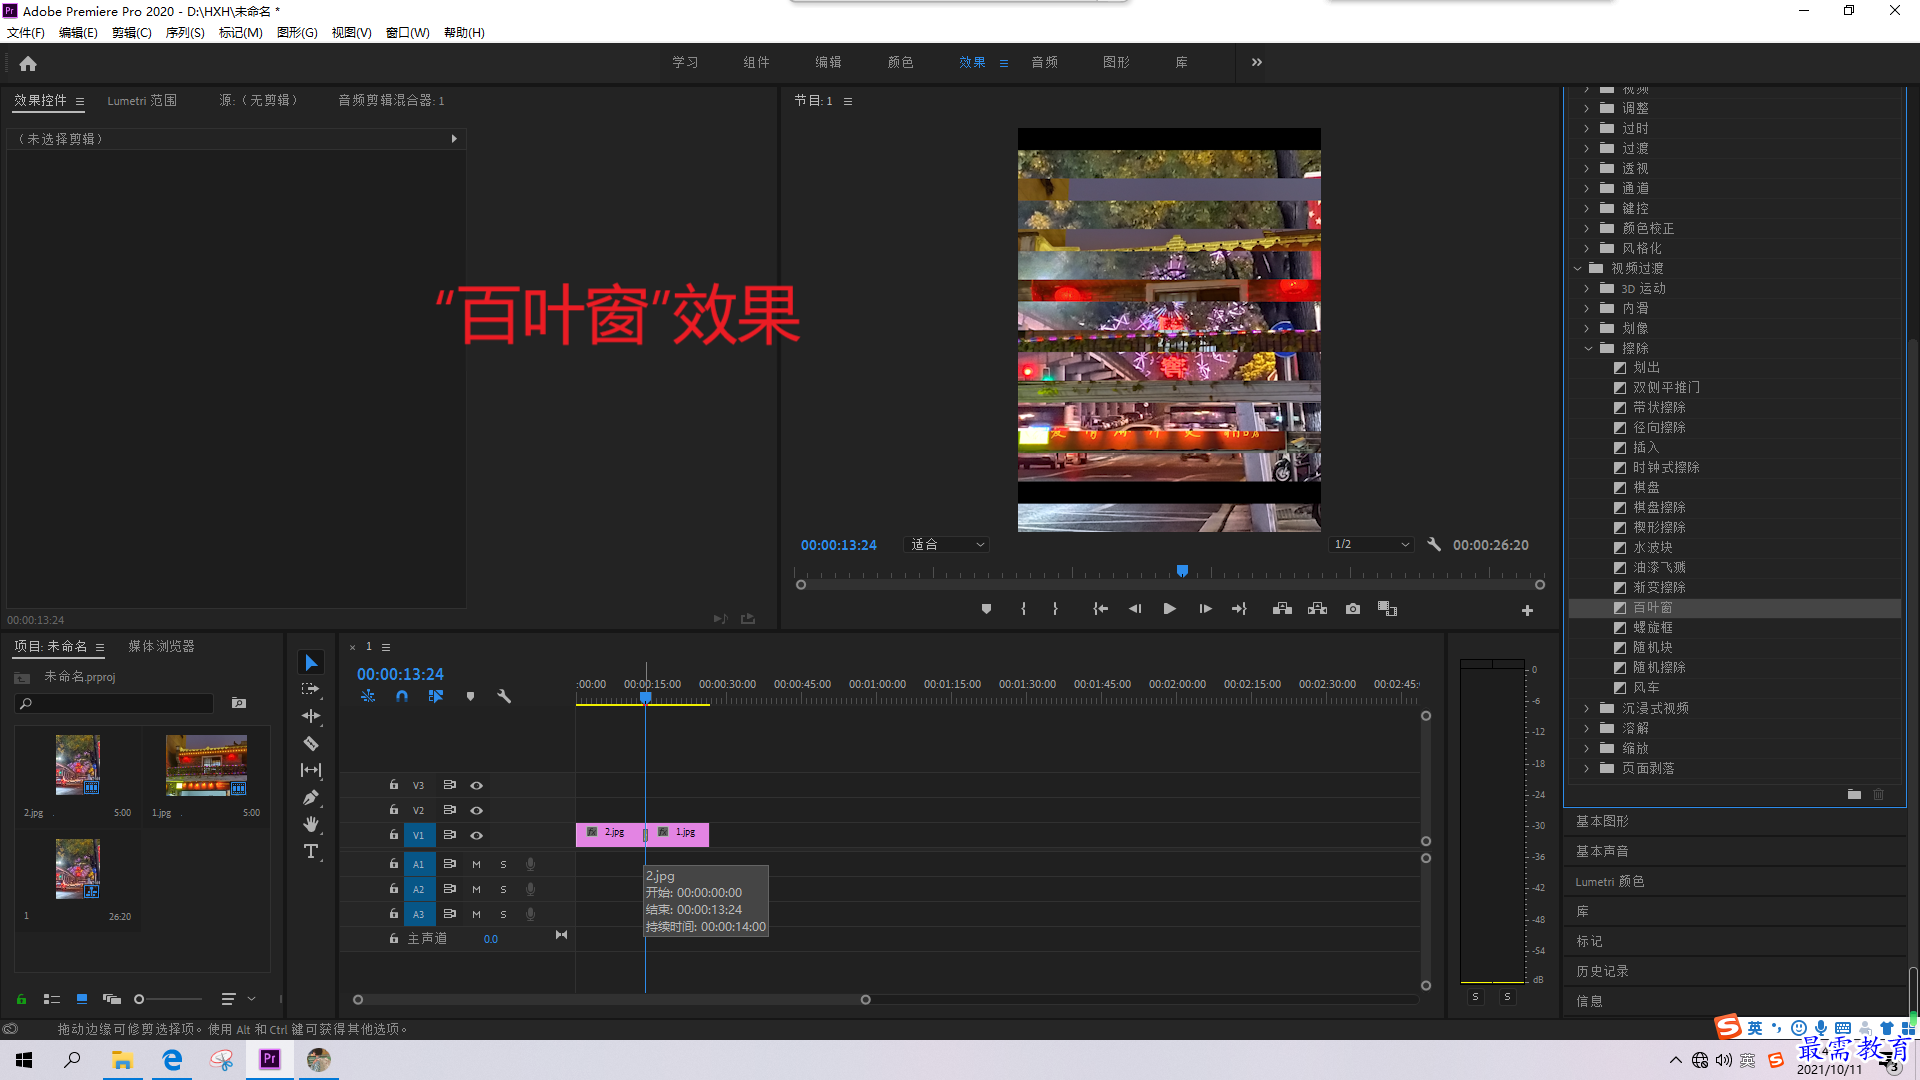1920x1080 pixels.
Task: Open program monitor wrench settings
Action: tap(1434, 545)
